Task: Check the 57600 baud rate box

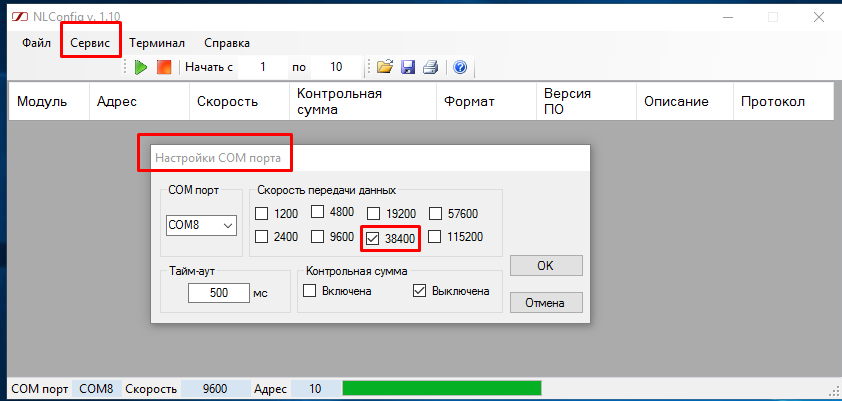Action: (435, 214)
